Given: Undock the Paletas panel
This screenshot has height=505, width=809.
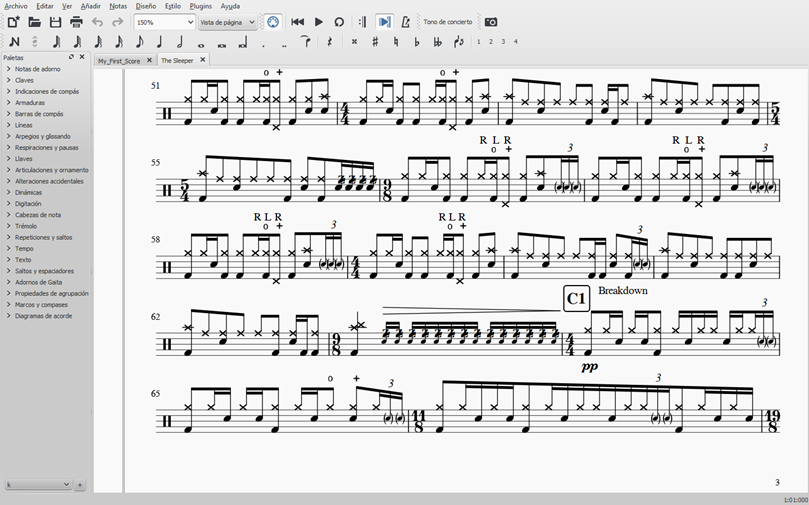Looking at the screenshot, I should (x=71, y=57).
